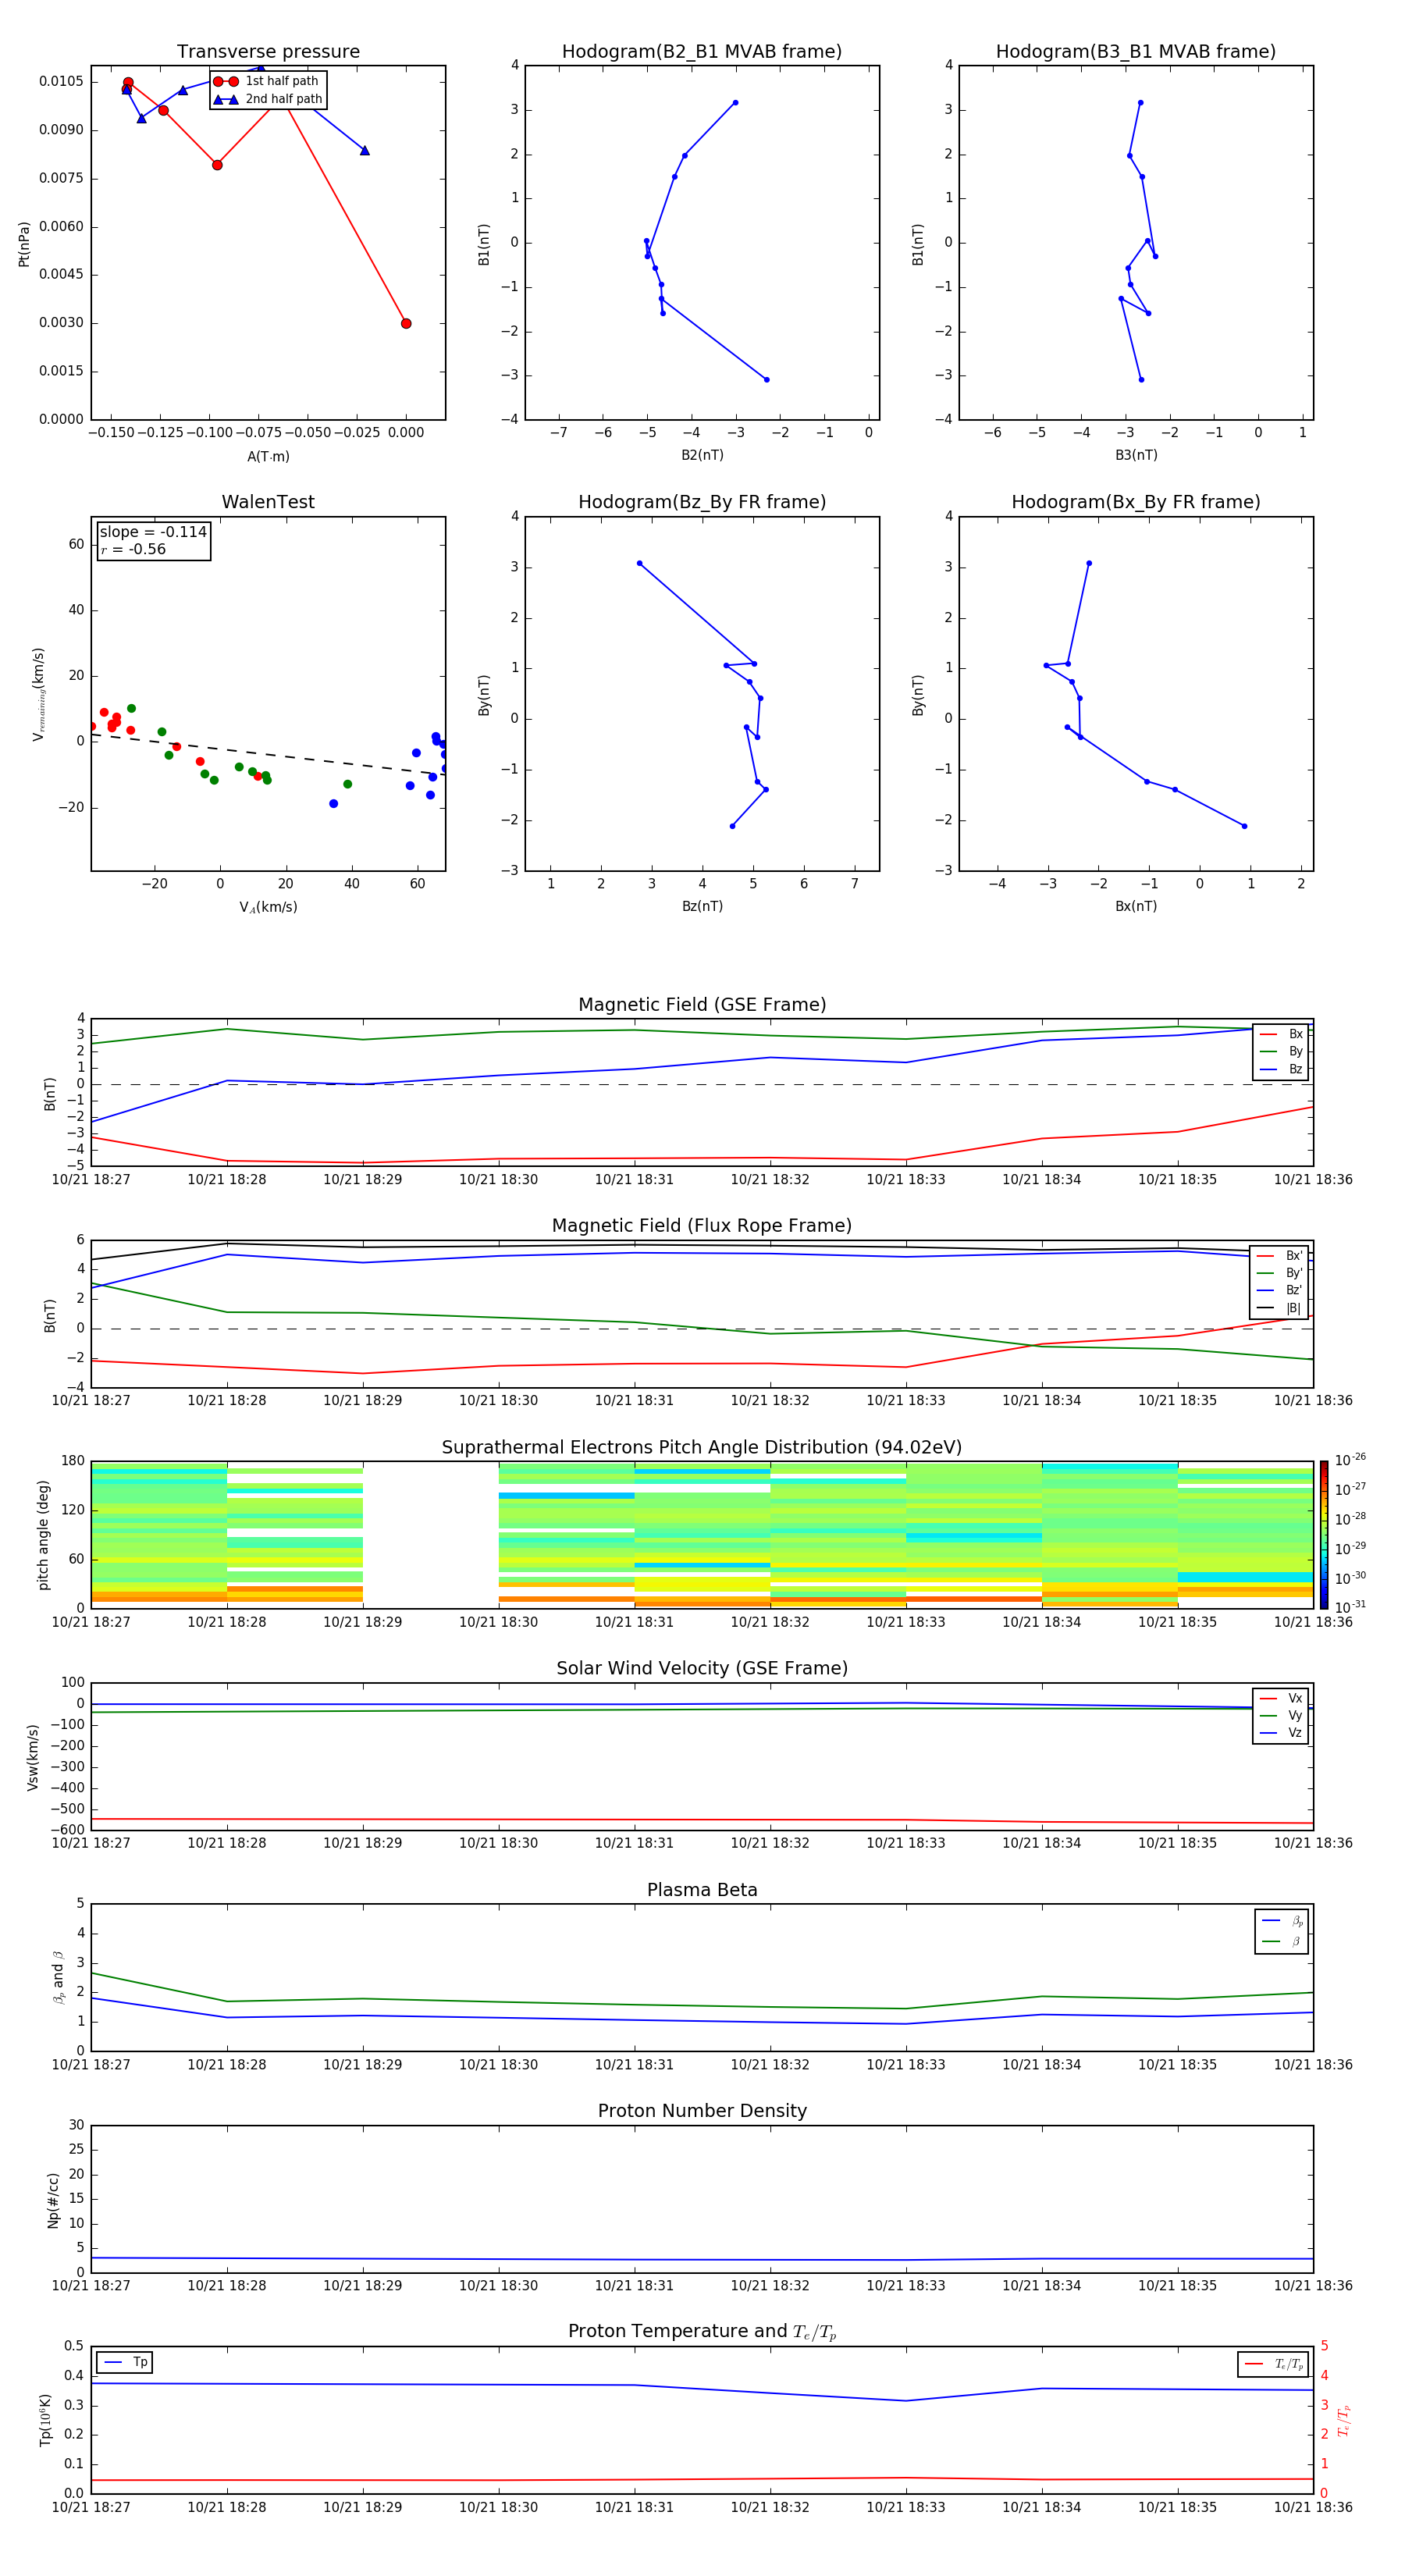Screen dimensions: 1405x2576
Task: Click the 'r = -0.56' annotation
Action: pyautogui.click(x=133, y=549)
